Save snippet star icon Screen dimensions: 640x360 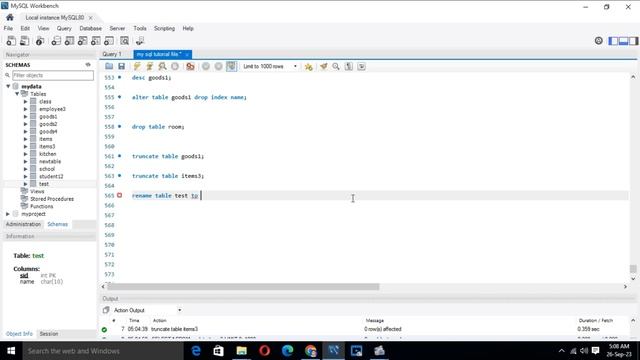pyautogui.click(x=309, y=67)
